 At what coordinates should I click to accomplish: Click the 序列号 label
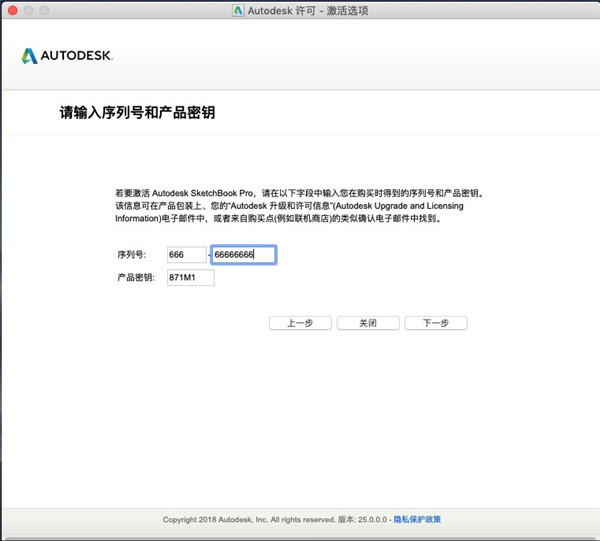click(x=131, y=255)
